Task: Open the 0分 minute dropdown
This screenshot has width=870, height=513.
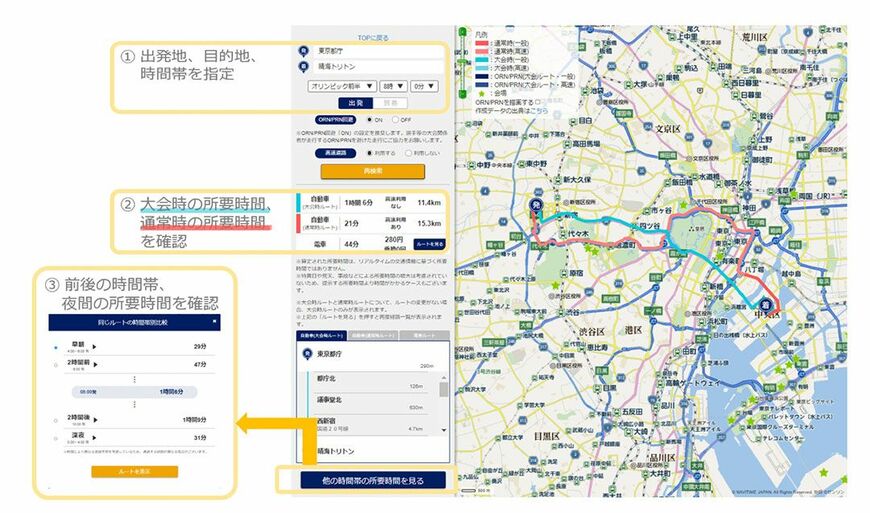Action: coord(424,87)
